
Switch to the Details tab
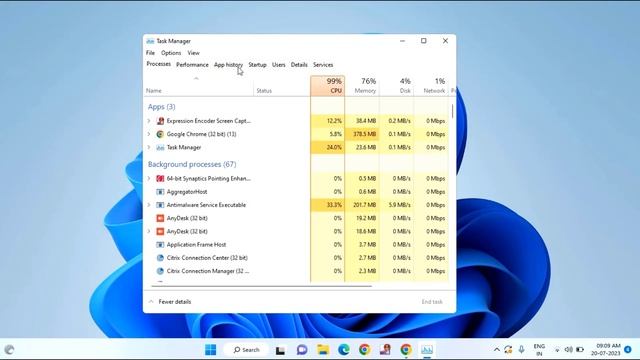(299, 64)
